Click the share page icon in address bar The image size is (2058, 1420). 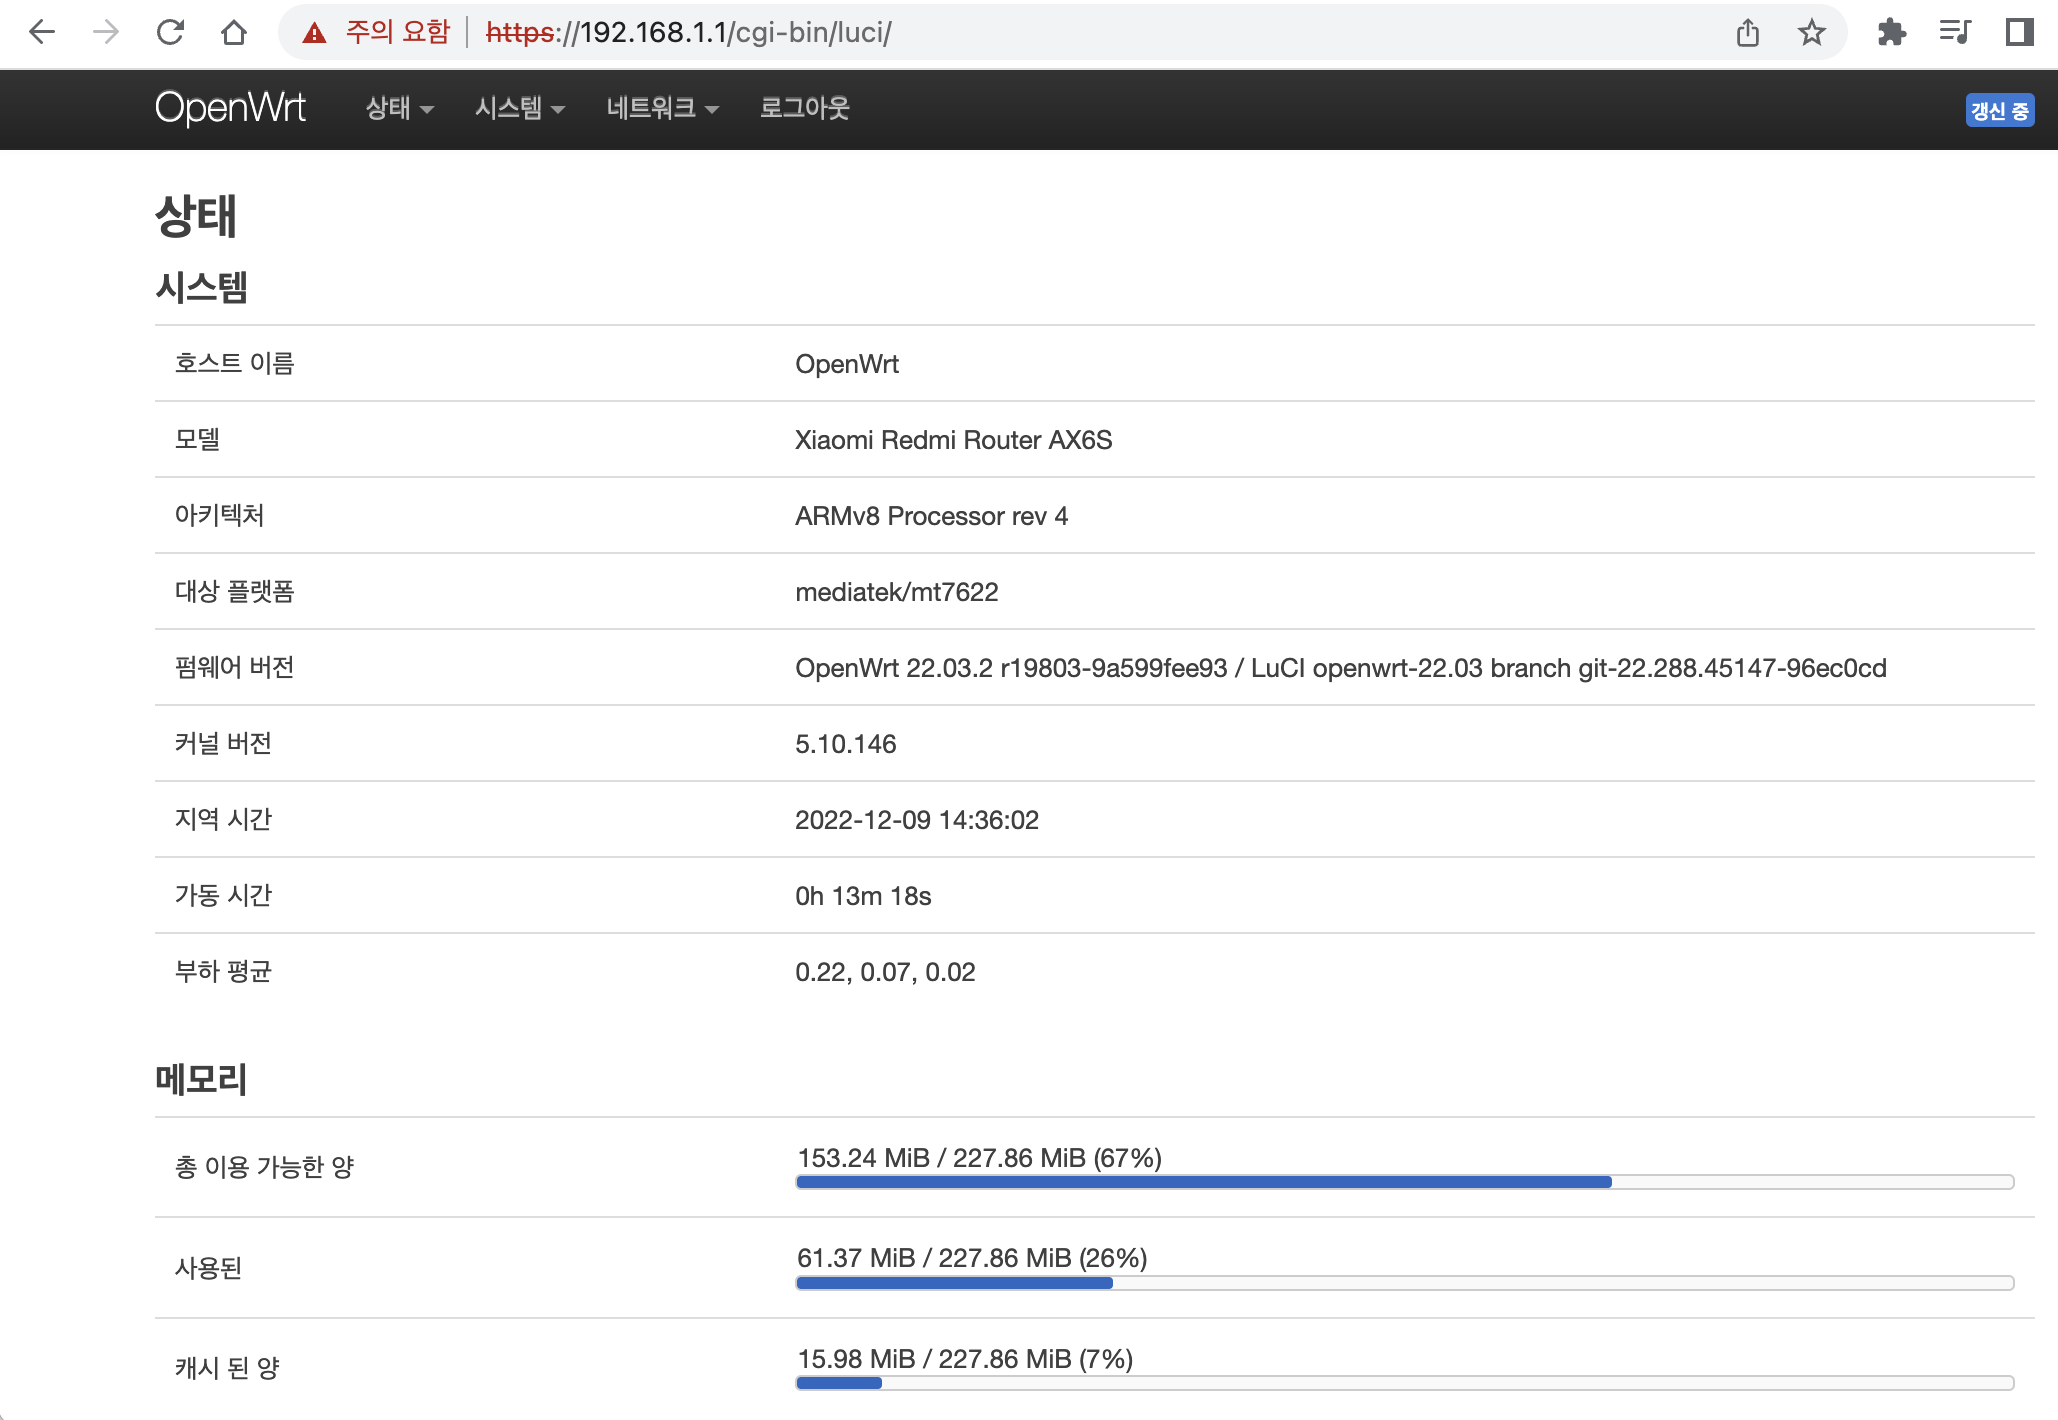[1747, 33]
